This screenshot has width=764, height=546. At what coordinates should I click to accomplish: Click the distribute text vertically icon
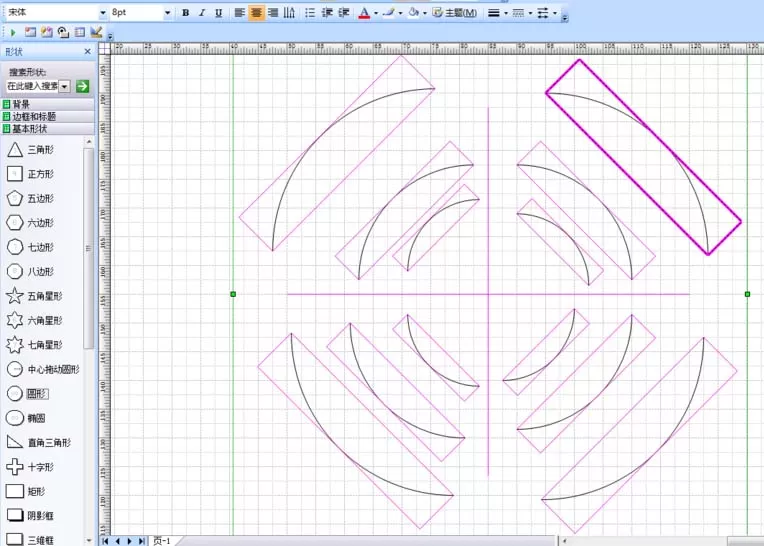[289, 13]
